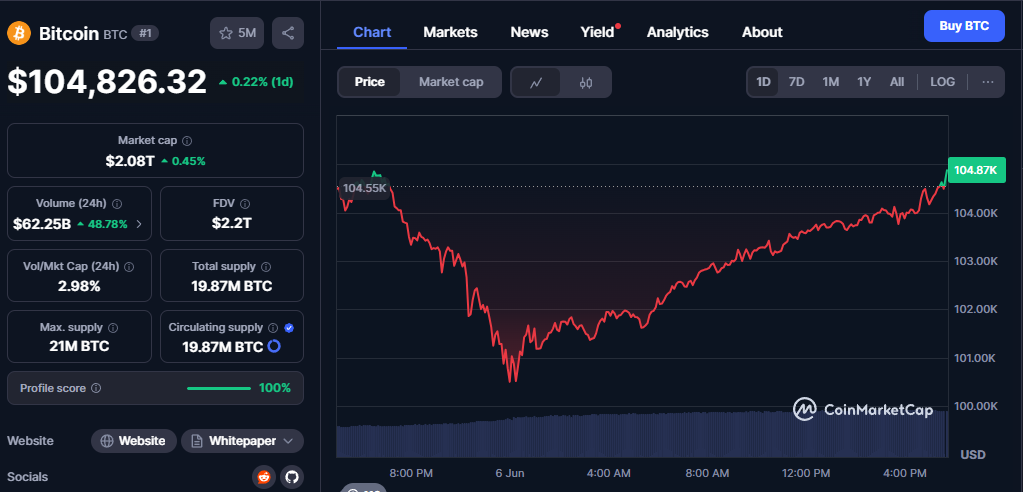
Task: Open the Reddit social link
Action: pos(264,478)
